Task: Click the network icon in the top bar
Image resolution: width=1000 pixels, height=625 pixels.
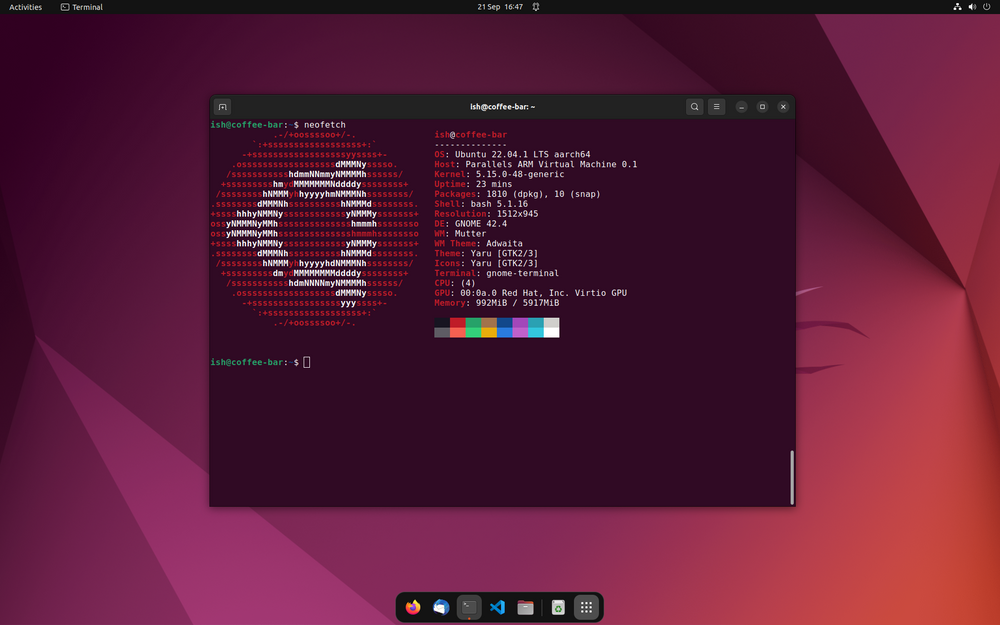Action: pos(957,7)
